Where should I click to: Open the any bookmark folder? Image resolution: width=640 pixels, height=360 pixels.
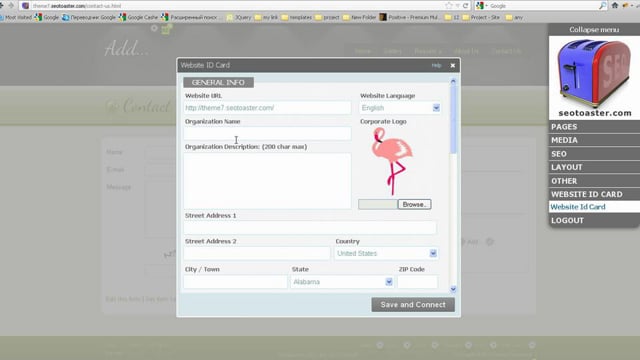[x=514, y=17]
